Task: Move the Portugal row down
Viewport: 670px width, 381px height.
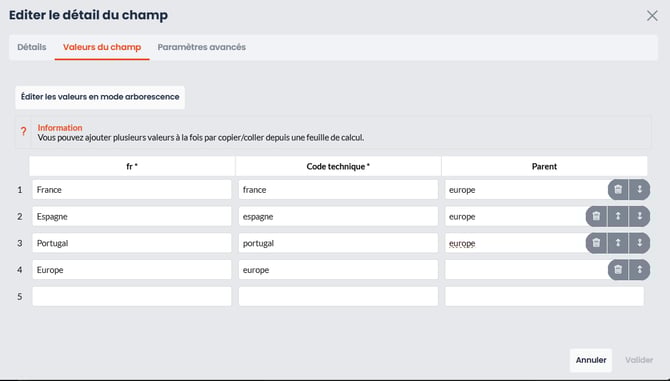Action: tap(640, 243)
